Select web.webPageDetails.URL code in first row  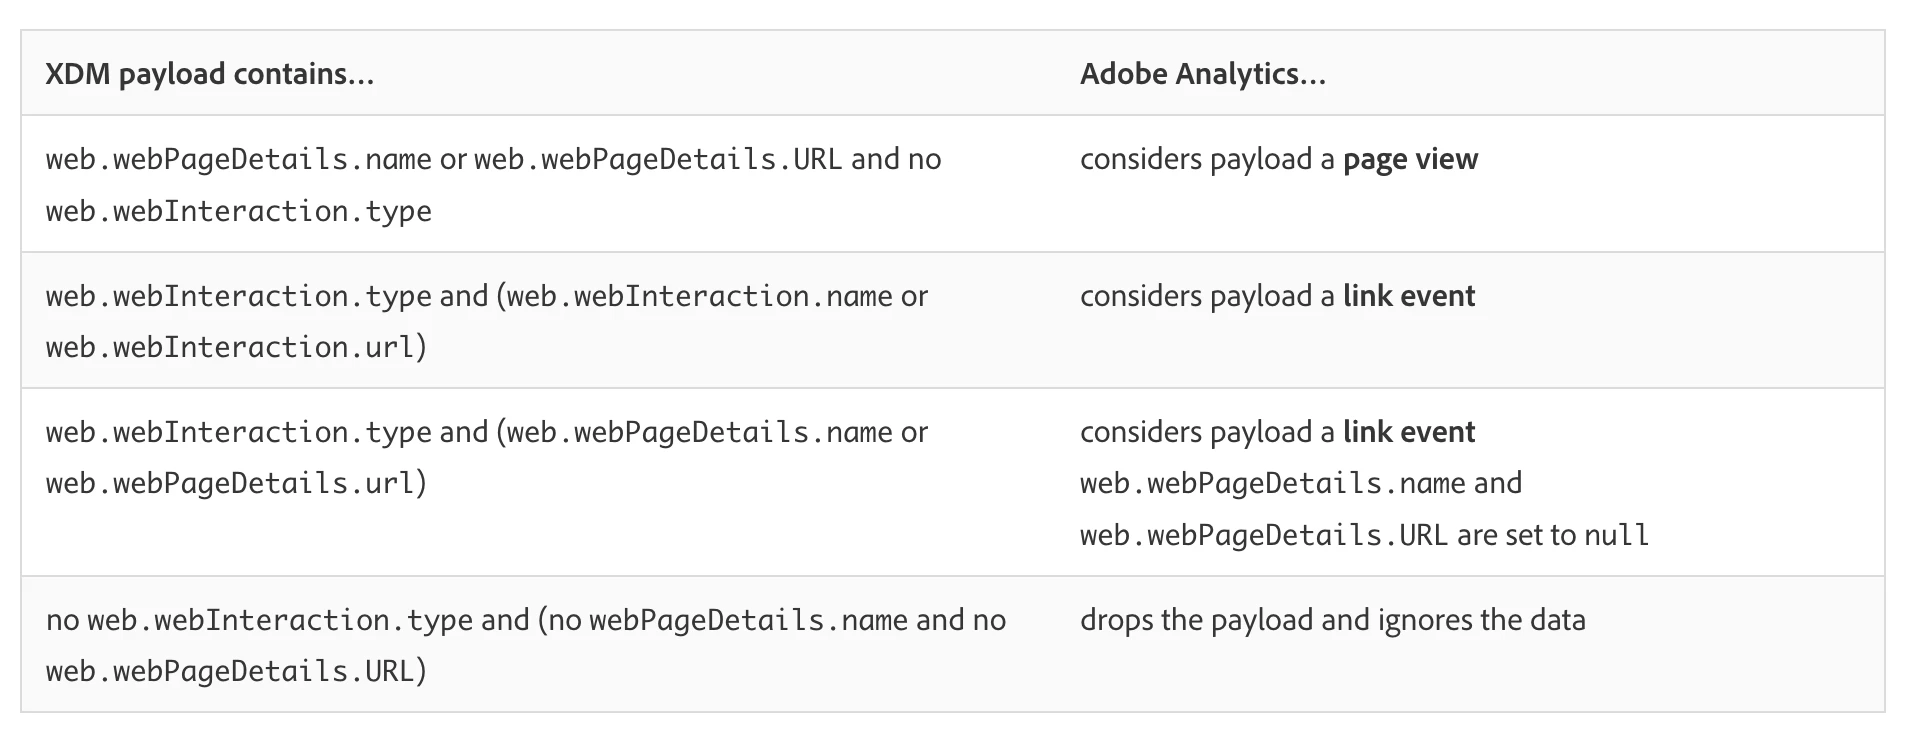click(x=657, y=160)
